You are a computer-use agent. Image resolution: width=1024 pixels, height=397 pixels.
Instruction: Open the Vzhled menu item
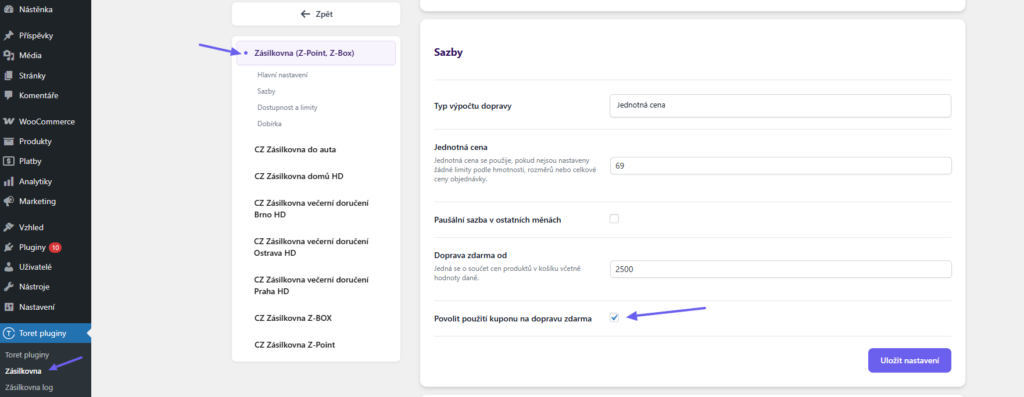[46, 227]
